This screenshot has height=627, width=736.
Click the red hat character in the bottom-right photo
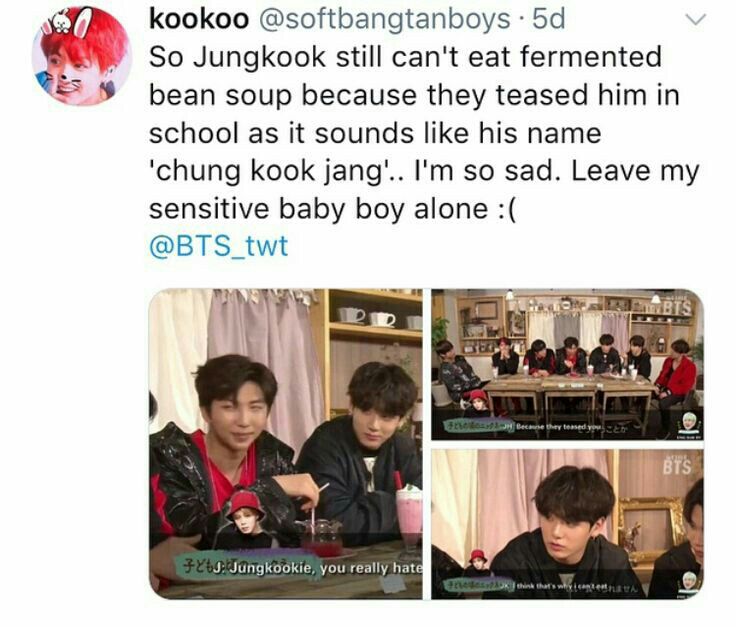(x=476, y=562)
